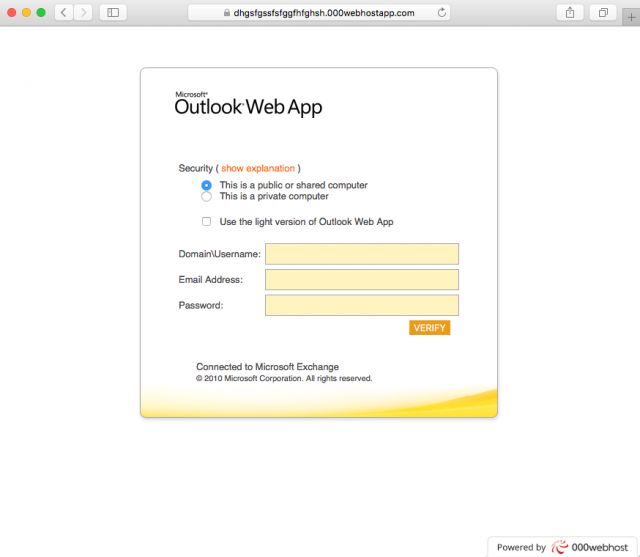The width and height of the screenshot is (640, 557).
Task: Toggle the Safari sidebar button
Action: pos(113,13)
